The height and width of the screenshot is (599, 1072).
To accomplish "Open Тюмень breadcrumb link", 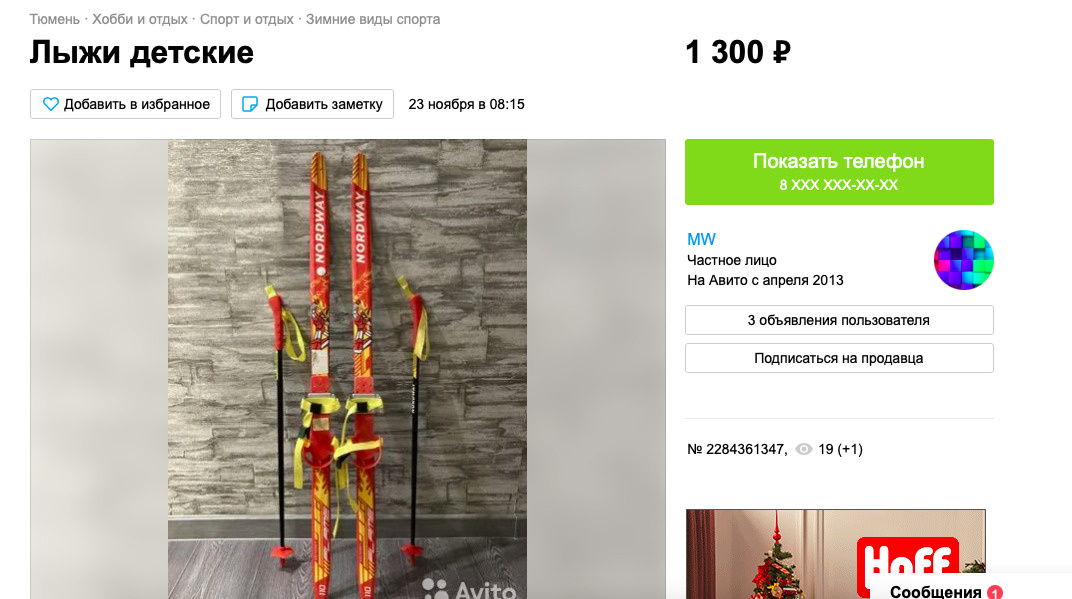I will pos(54,19).
